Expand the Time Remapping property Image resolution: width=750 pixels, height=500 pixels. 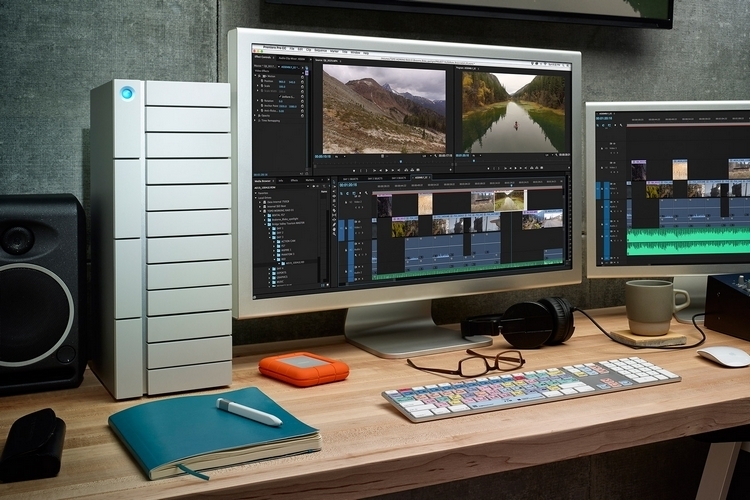pos(257,120)
